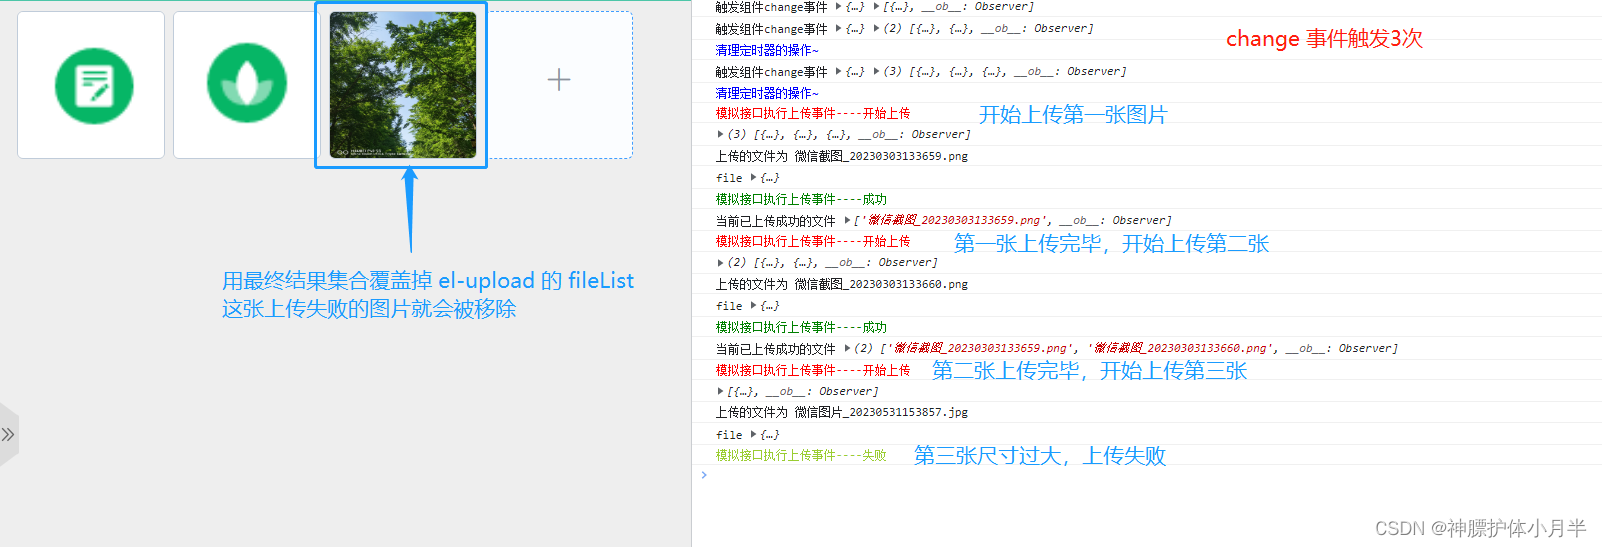Expand {…} object before the (3) change array
The image size is (1602, 547).
[839, 71]
